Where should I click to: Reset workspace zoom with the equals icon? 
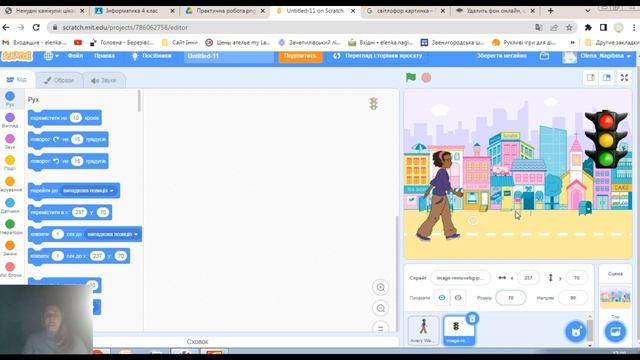click(x=381, y=327)
